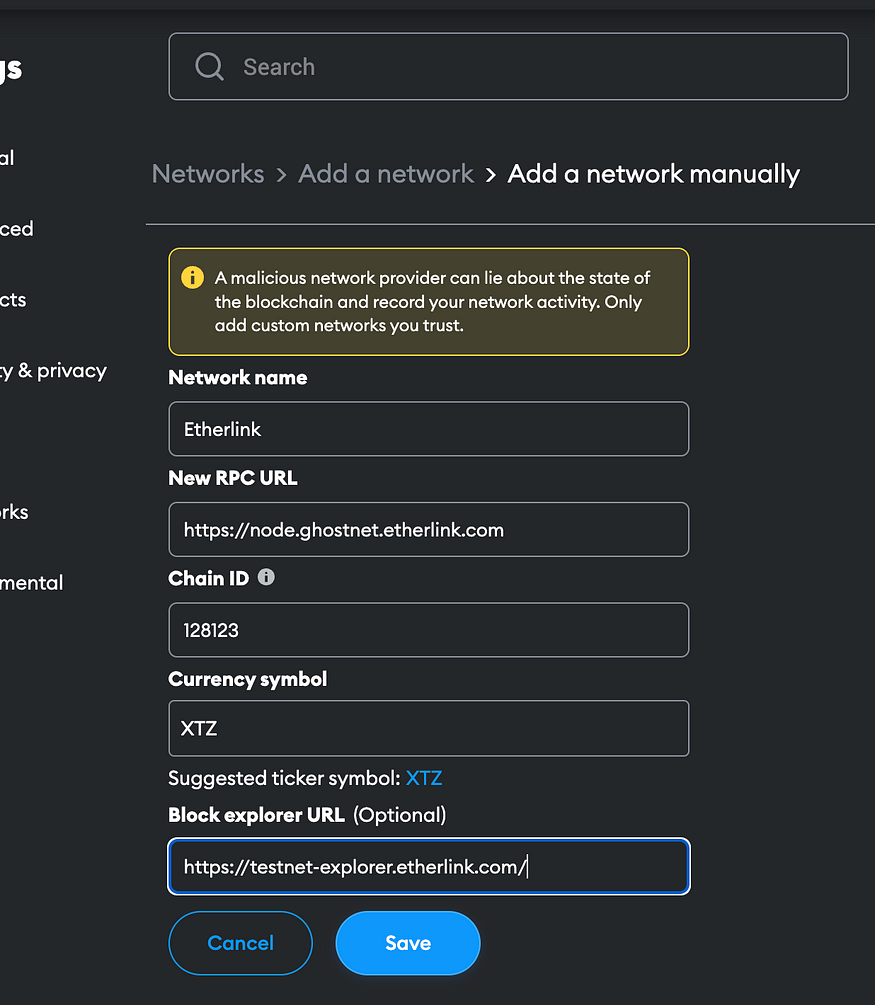Save the Etherlink network
Image resolution: width=875 pixels, height=1005 pixels.
408,943
